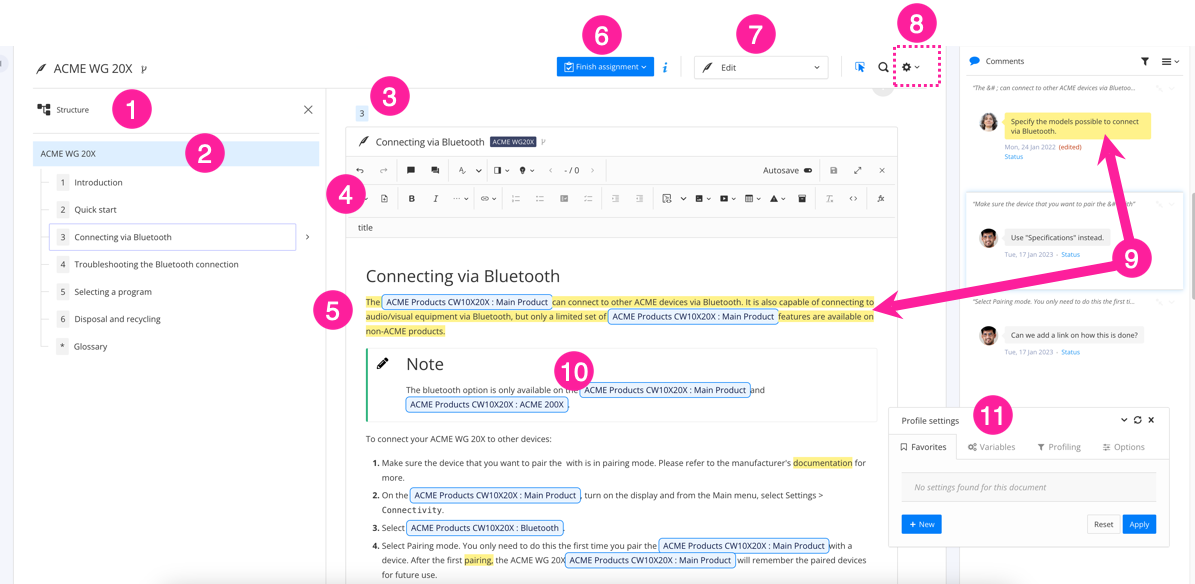The width and height of the screenshot is (1195, 584).
Task: Click the inline code icon in the toolbar
Action: [x=854, y=198]
